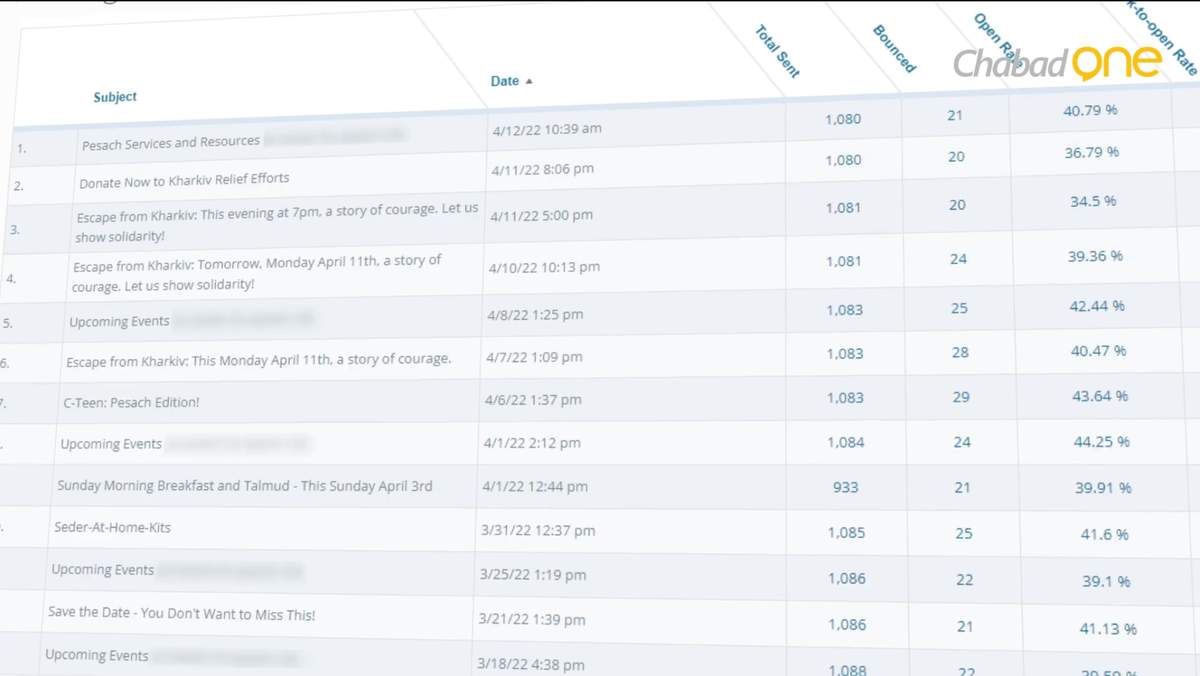The image size is (1200, 676).
Task: Click the 41.6 % rate value
Action: click(1105, 534)
